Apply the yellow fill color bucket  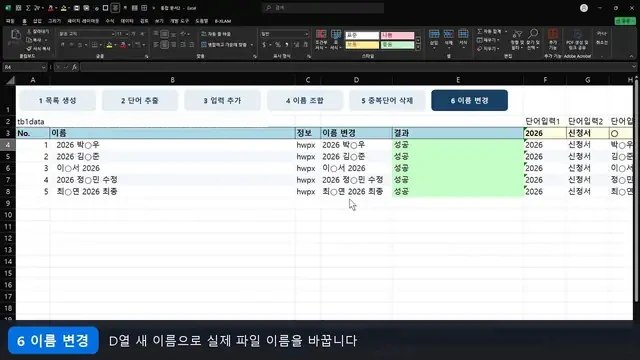[109, 45]
